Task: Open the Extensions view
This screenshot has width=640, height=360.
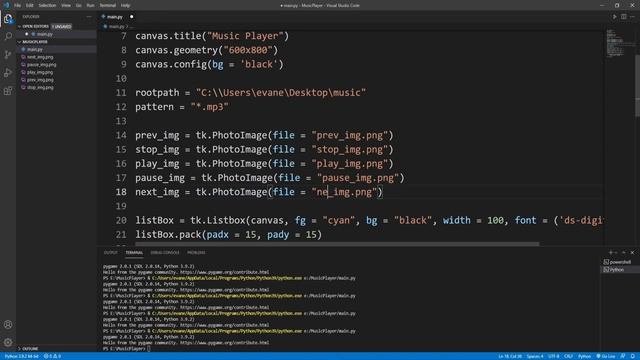Action: coord(8,91)
